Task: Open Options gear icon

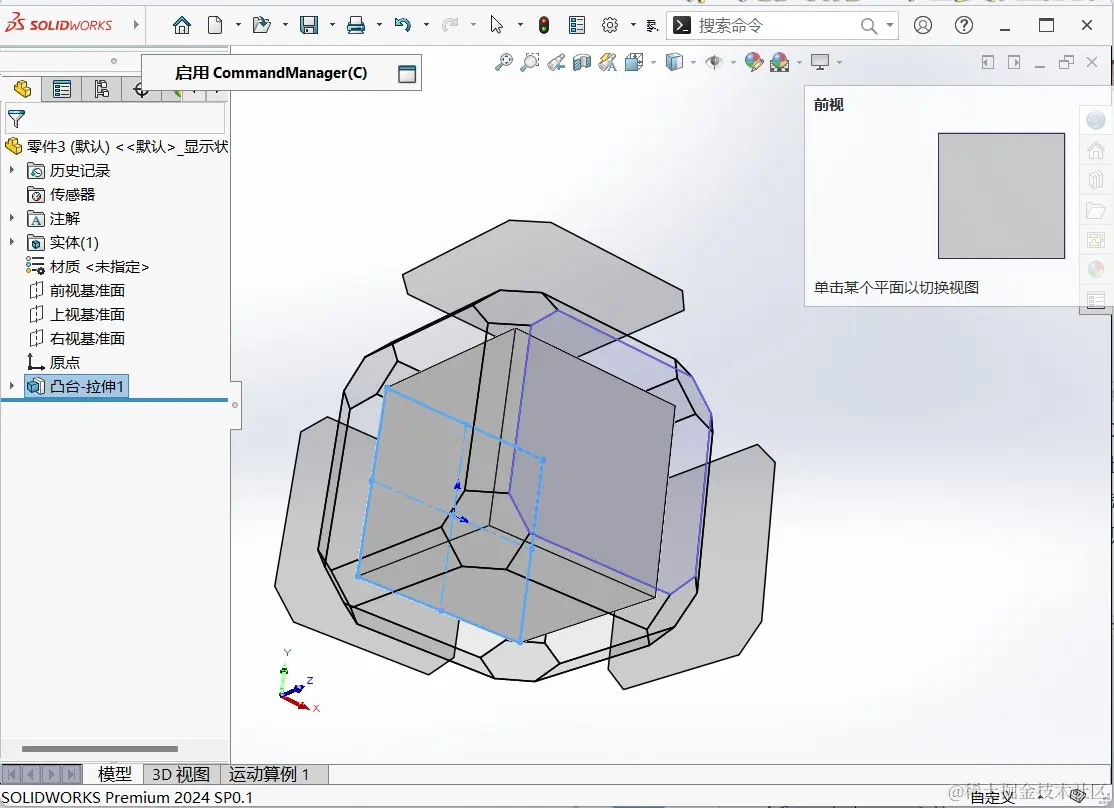Action: 610,26
